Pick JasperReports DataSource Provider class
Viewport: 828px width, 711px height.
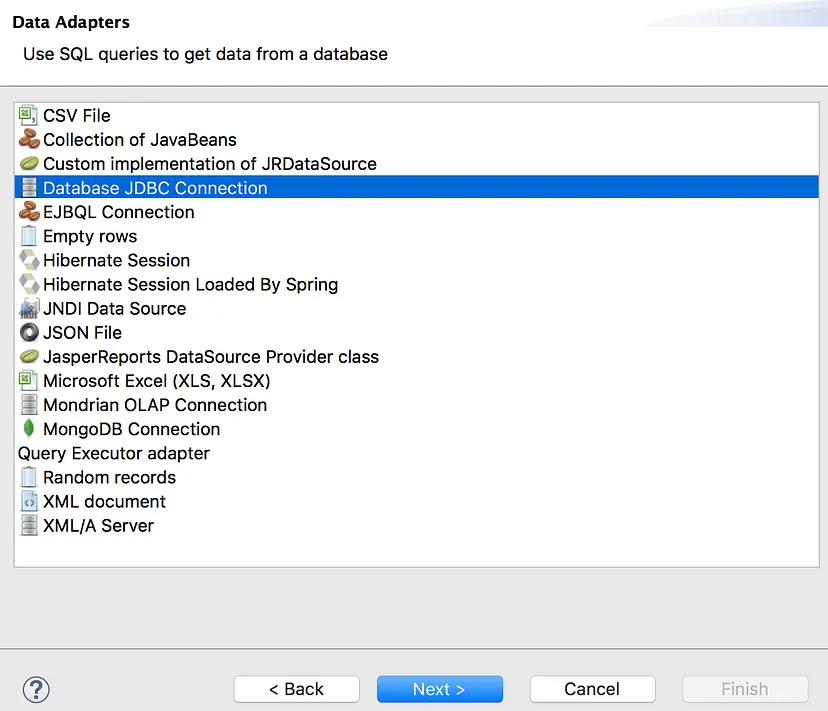pos(210,357)
